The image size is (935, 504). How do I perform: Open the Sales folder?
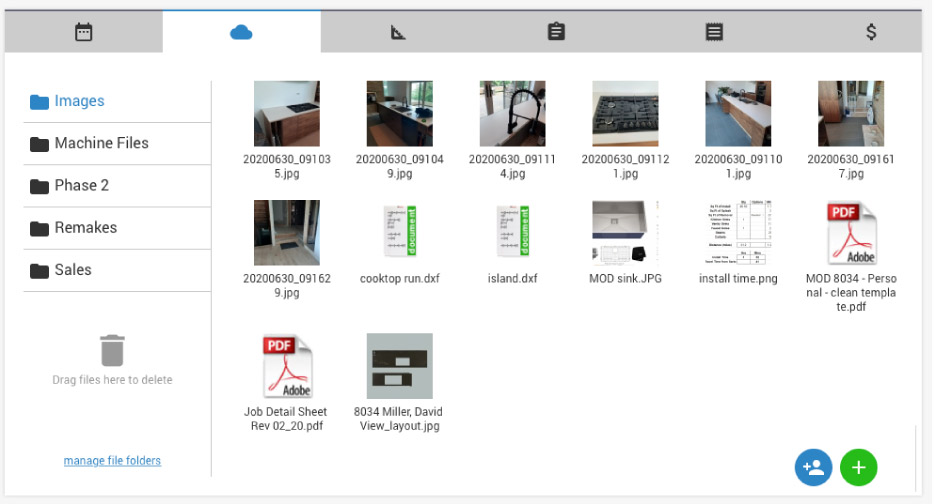(x=117, y=271)
